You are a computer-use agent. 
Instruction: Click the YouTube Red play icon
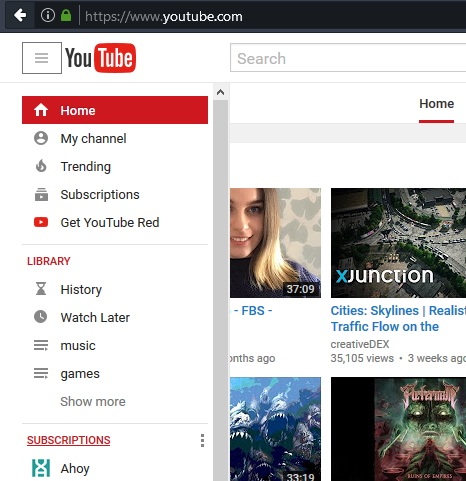click(41, 222)
